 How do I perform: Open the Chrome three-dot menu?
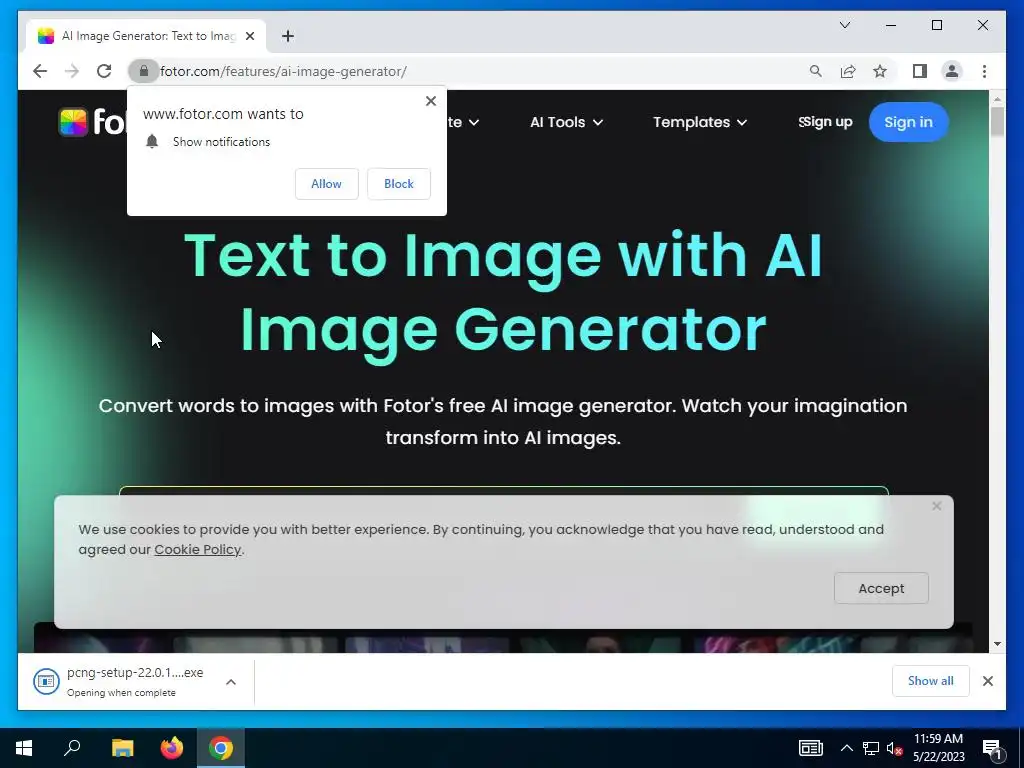984,71
